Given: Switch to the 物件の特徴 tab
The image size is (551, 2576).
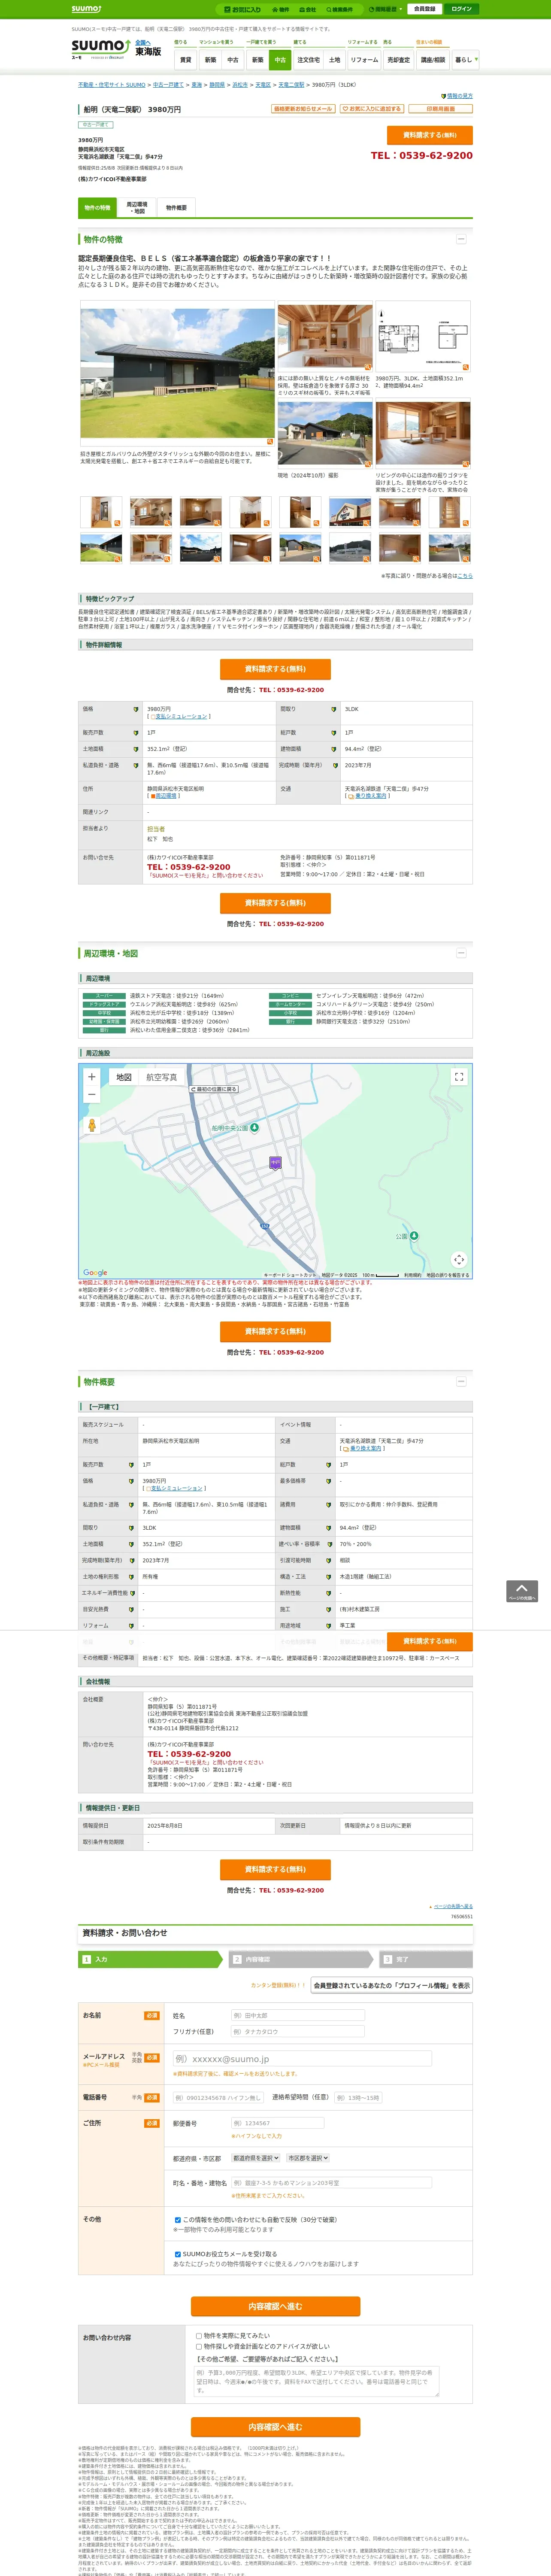Looking at the screenshot, I should [97, 208].
